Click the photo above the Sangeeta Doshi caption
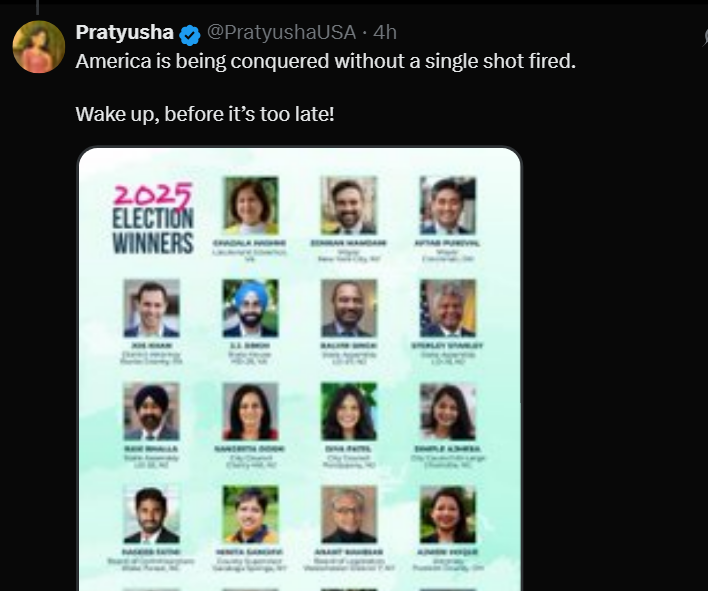Viewport: 708px width, 591px height. [x=250, y=412]
